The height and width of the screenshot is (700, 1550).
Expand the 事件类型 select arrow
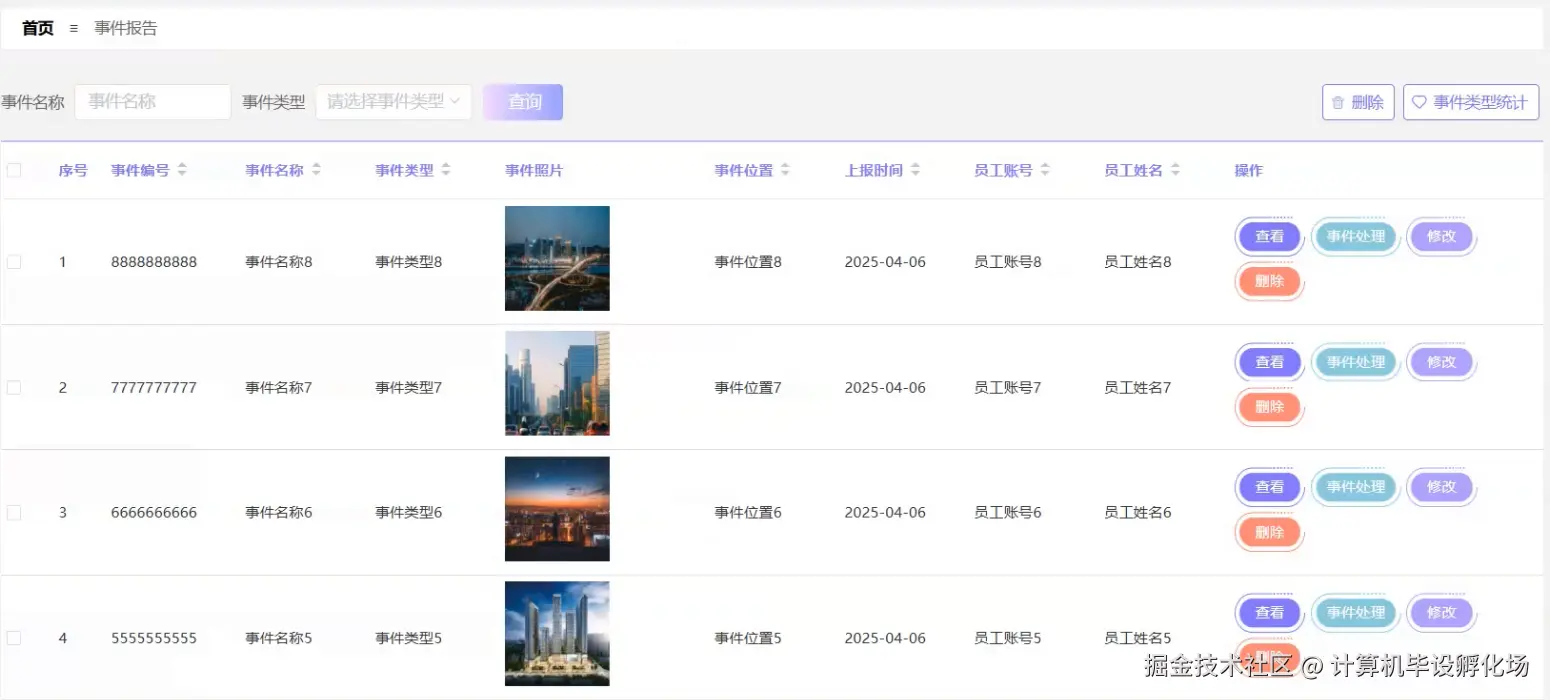456,101
